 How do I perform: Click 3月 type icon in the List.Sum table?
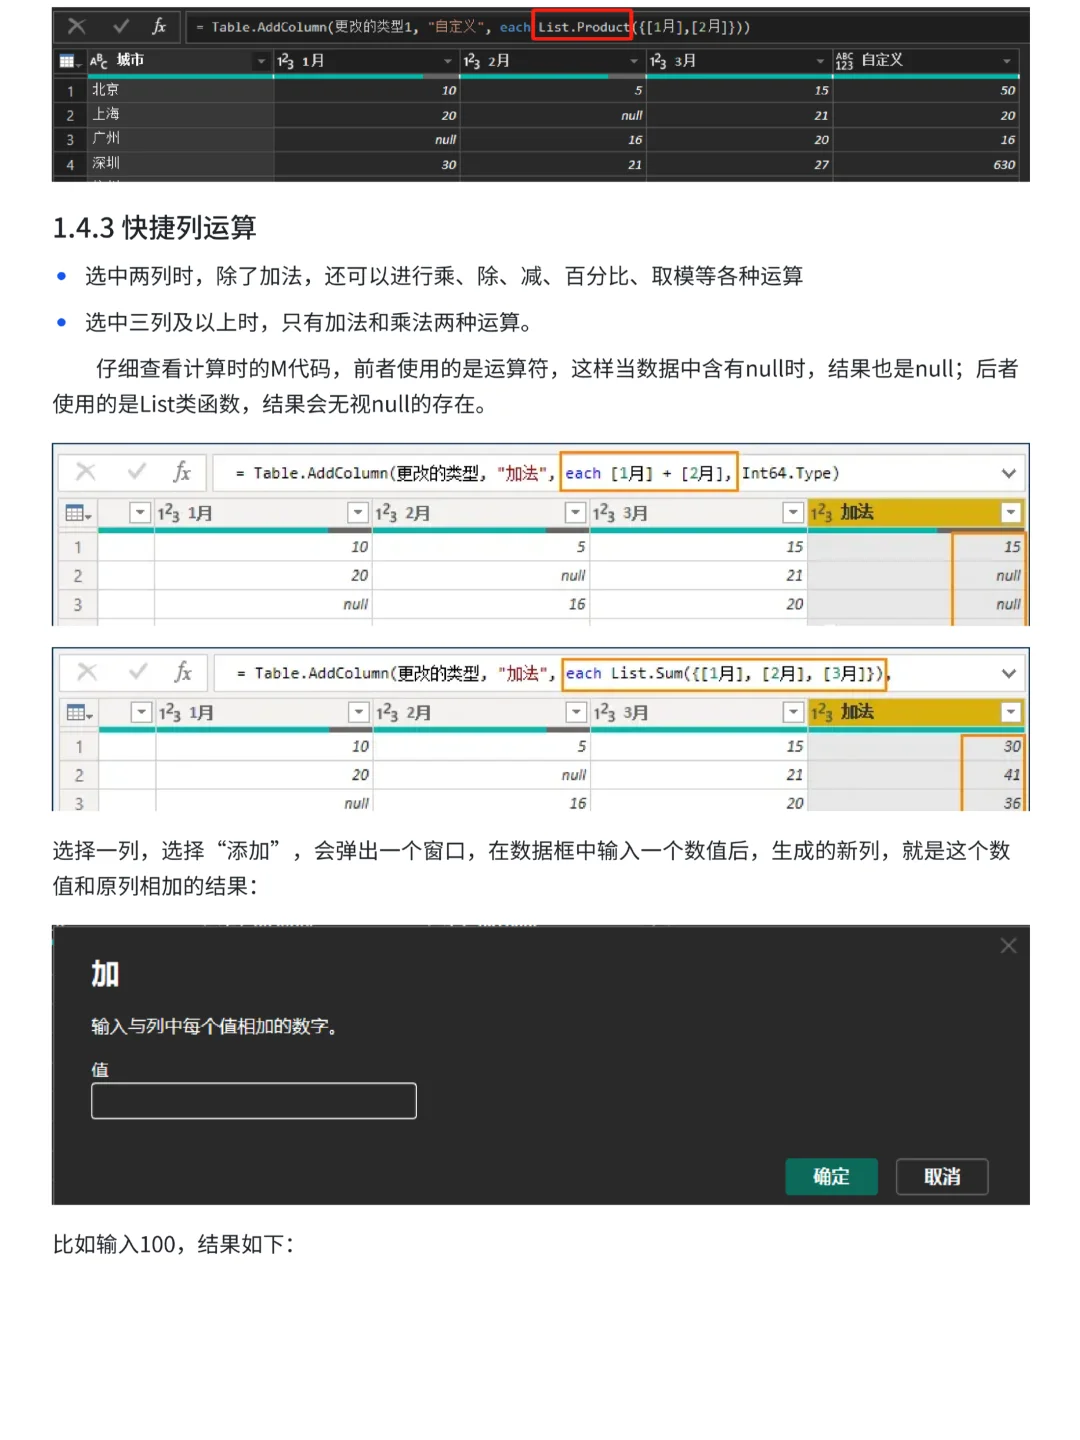point(605,713)
